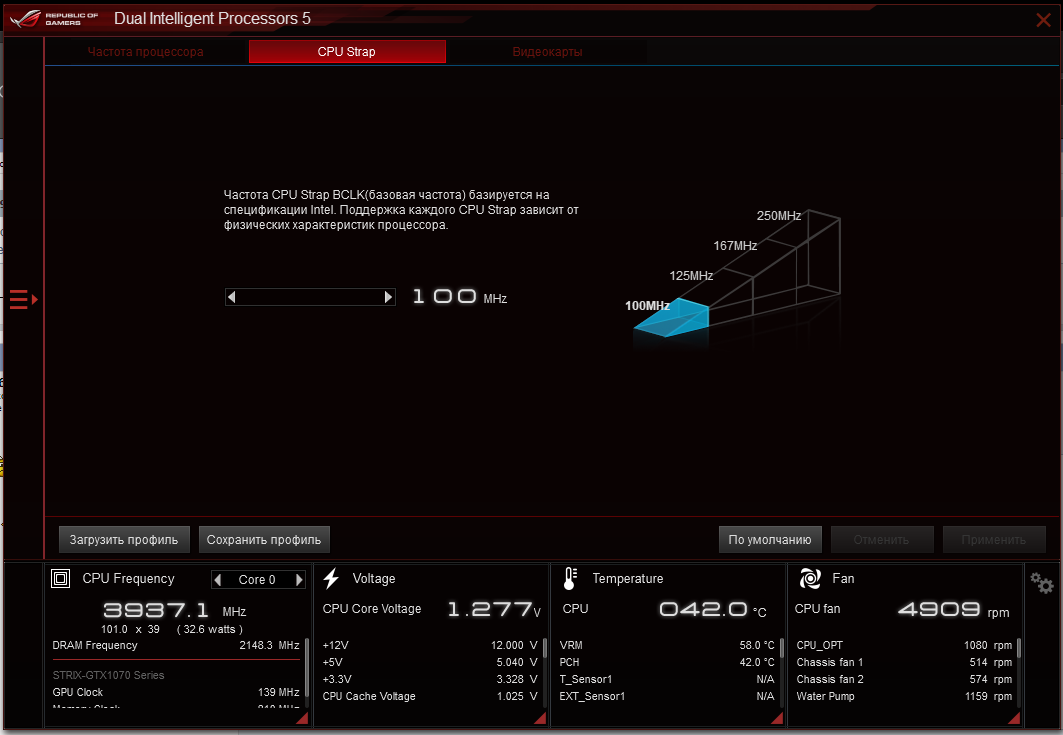This screenshot has height=735, width=1063.
Task: Click the ROG Republic of Gamers logo
Action: pyautogui.click(x=54, y=19)
